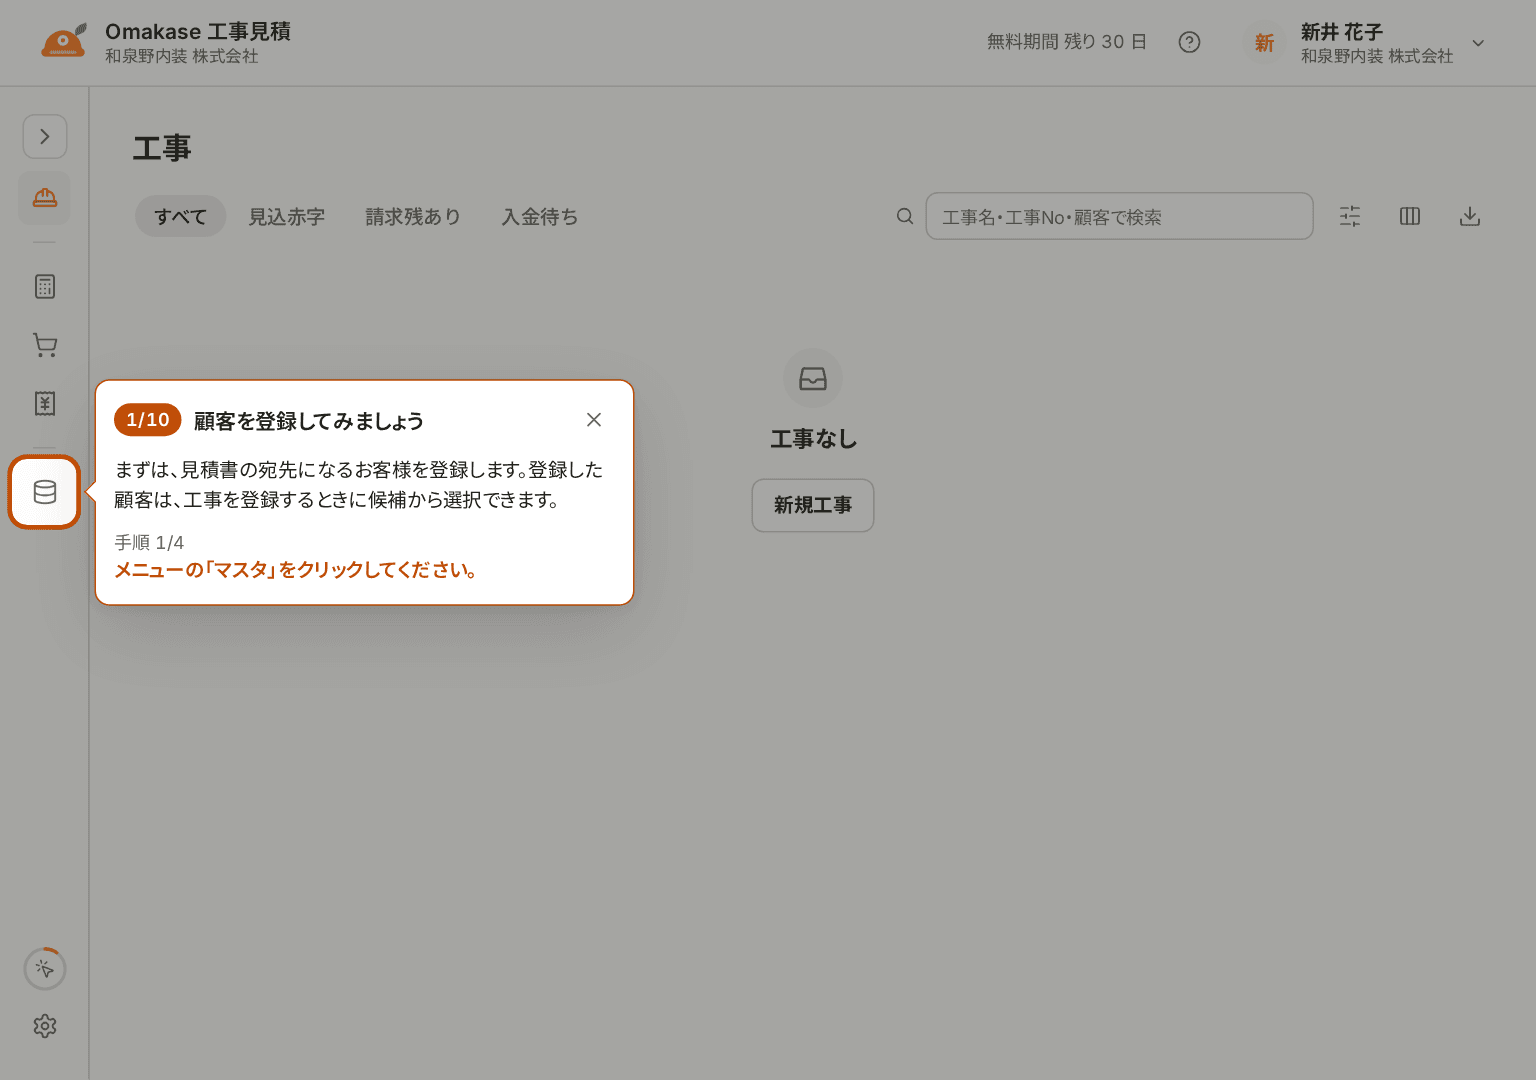This screenshot has width=1536, height=1080.
Task: Open the construction helmet sidebar icon
Action: point(45,197)
